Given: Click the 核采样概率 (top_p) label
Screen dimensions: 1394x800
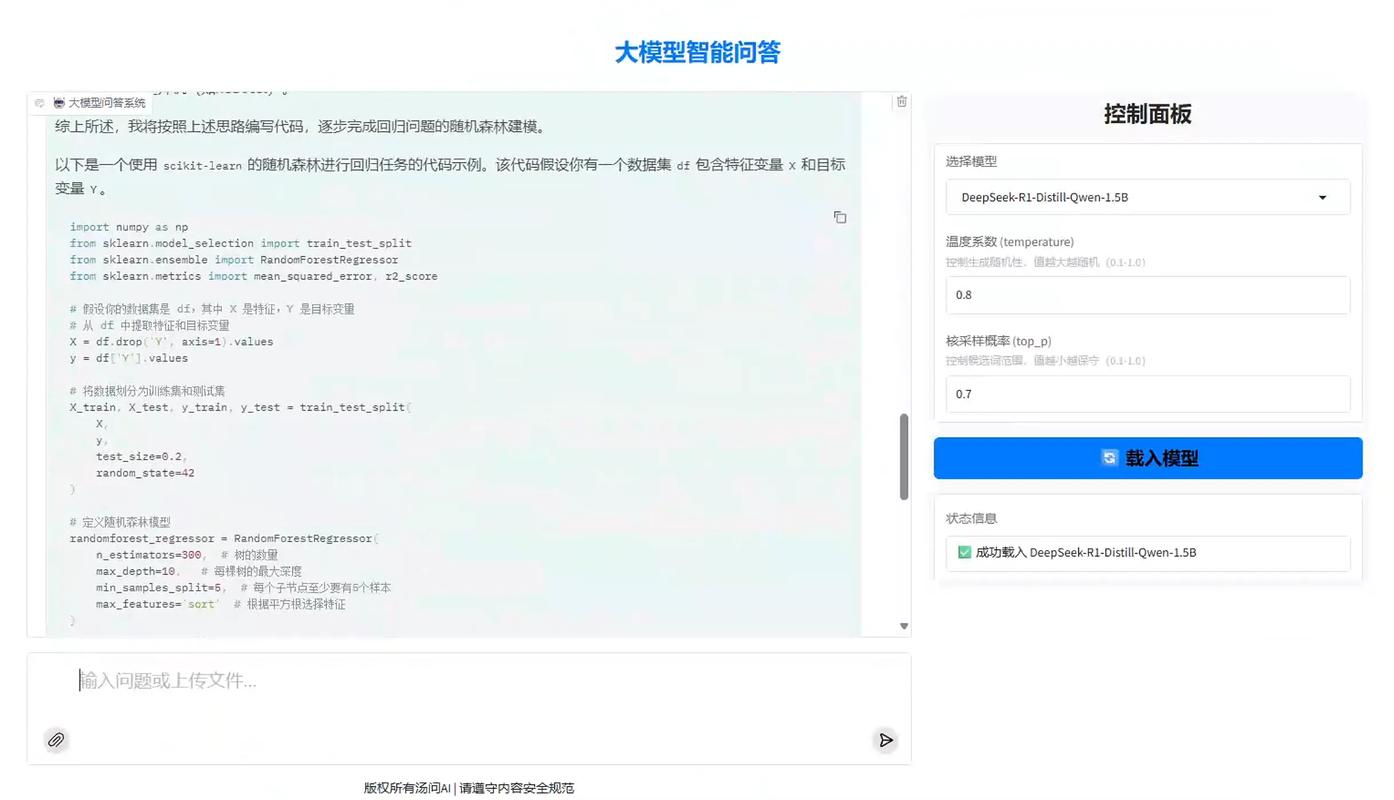Looking at the screenshot, I should 999,341.
